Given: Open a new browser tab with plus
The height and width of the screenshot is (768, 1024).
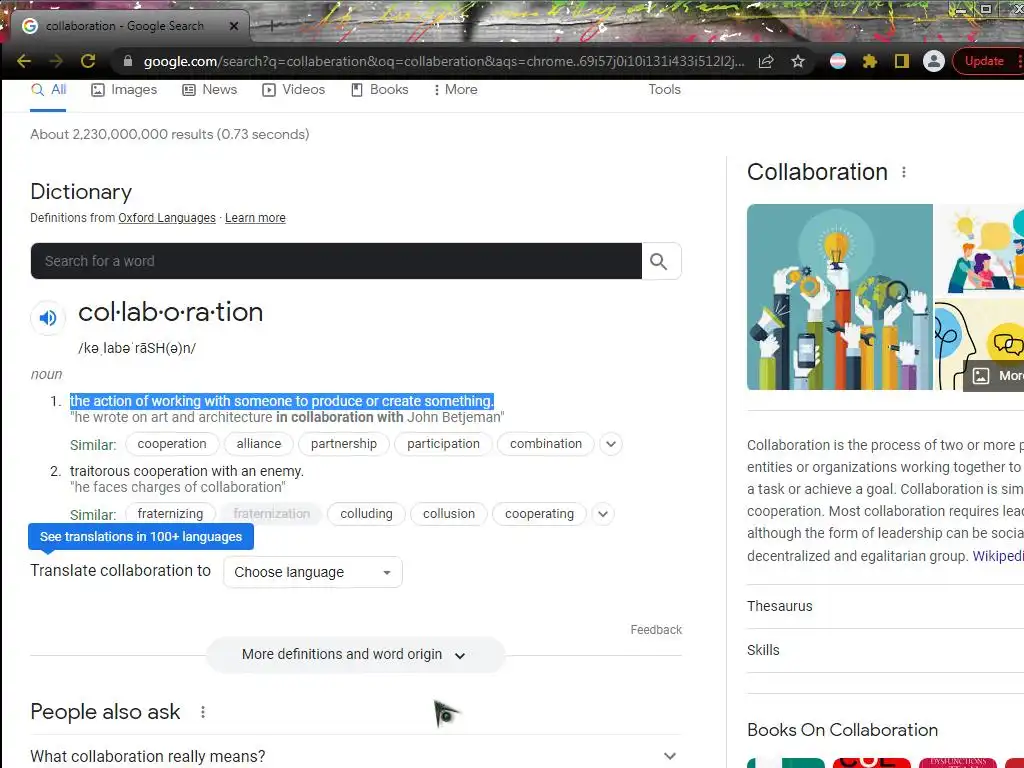Looking at the screenshot, I should 272,26.
